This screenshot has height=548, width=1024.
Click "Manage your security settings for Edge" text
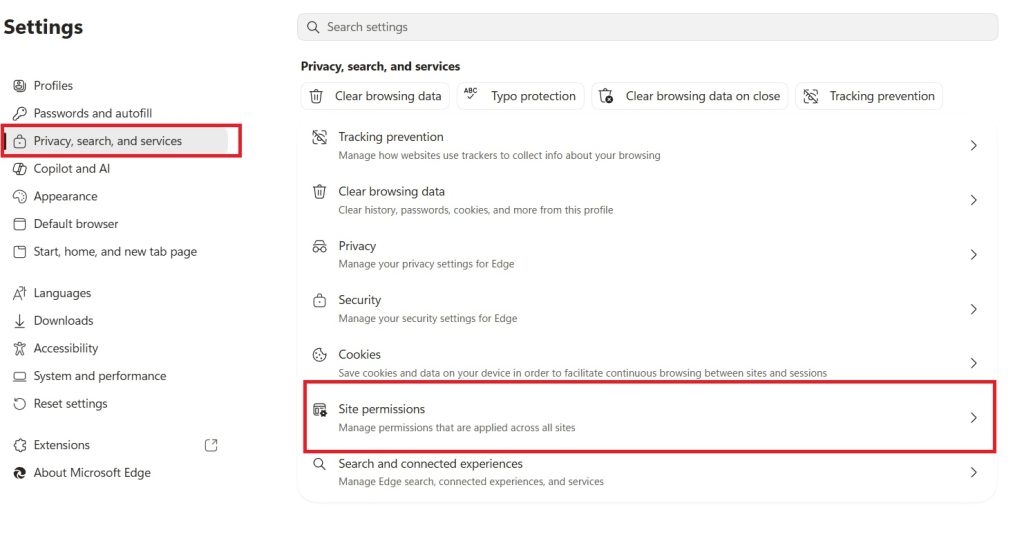pyautogui.click(x=428, y=319)
